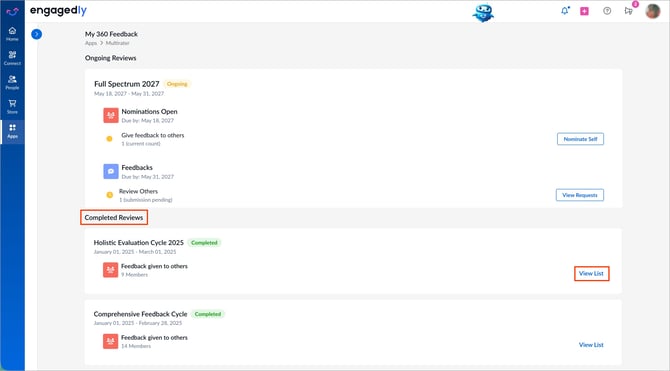Screen dimensions: 670x371
Task: Open Connect in the sidebar
Action: [12, 58]
